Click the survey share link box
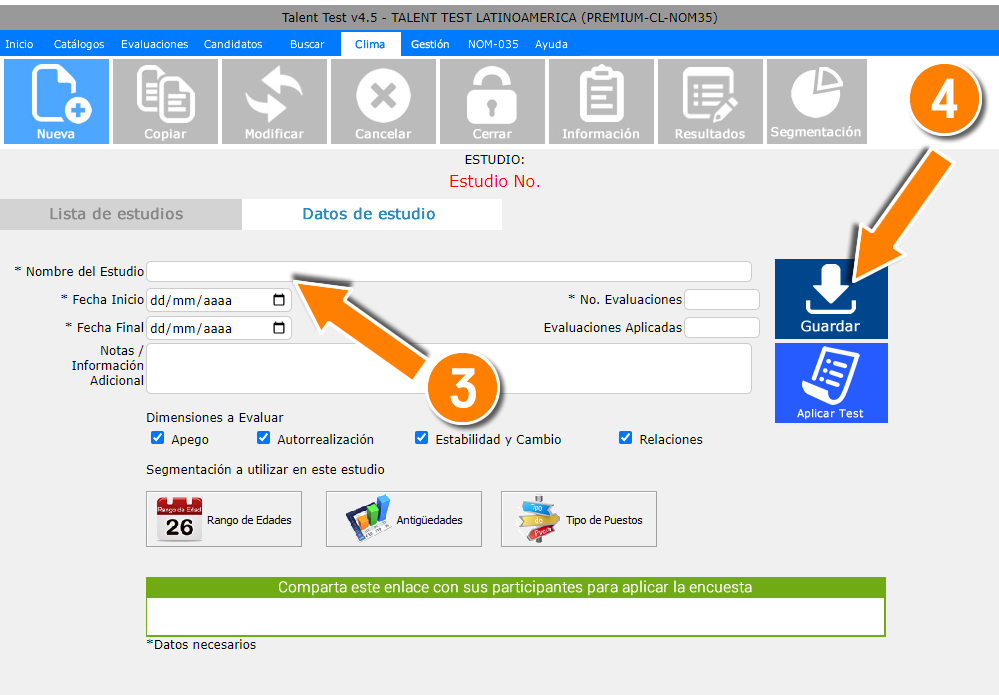Screen dimensions: 999x695 click(x=515, y=616)
